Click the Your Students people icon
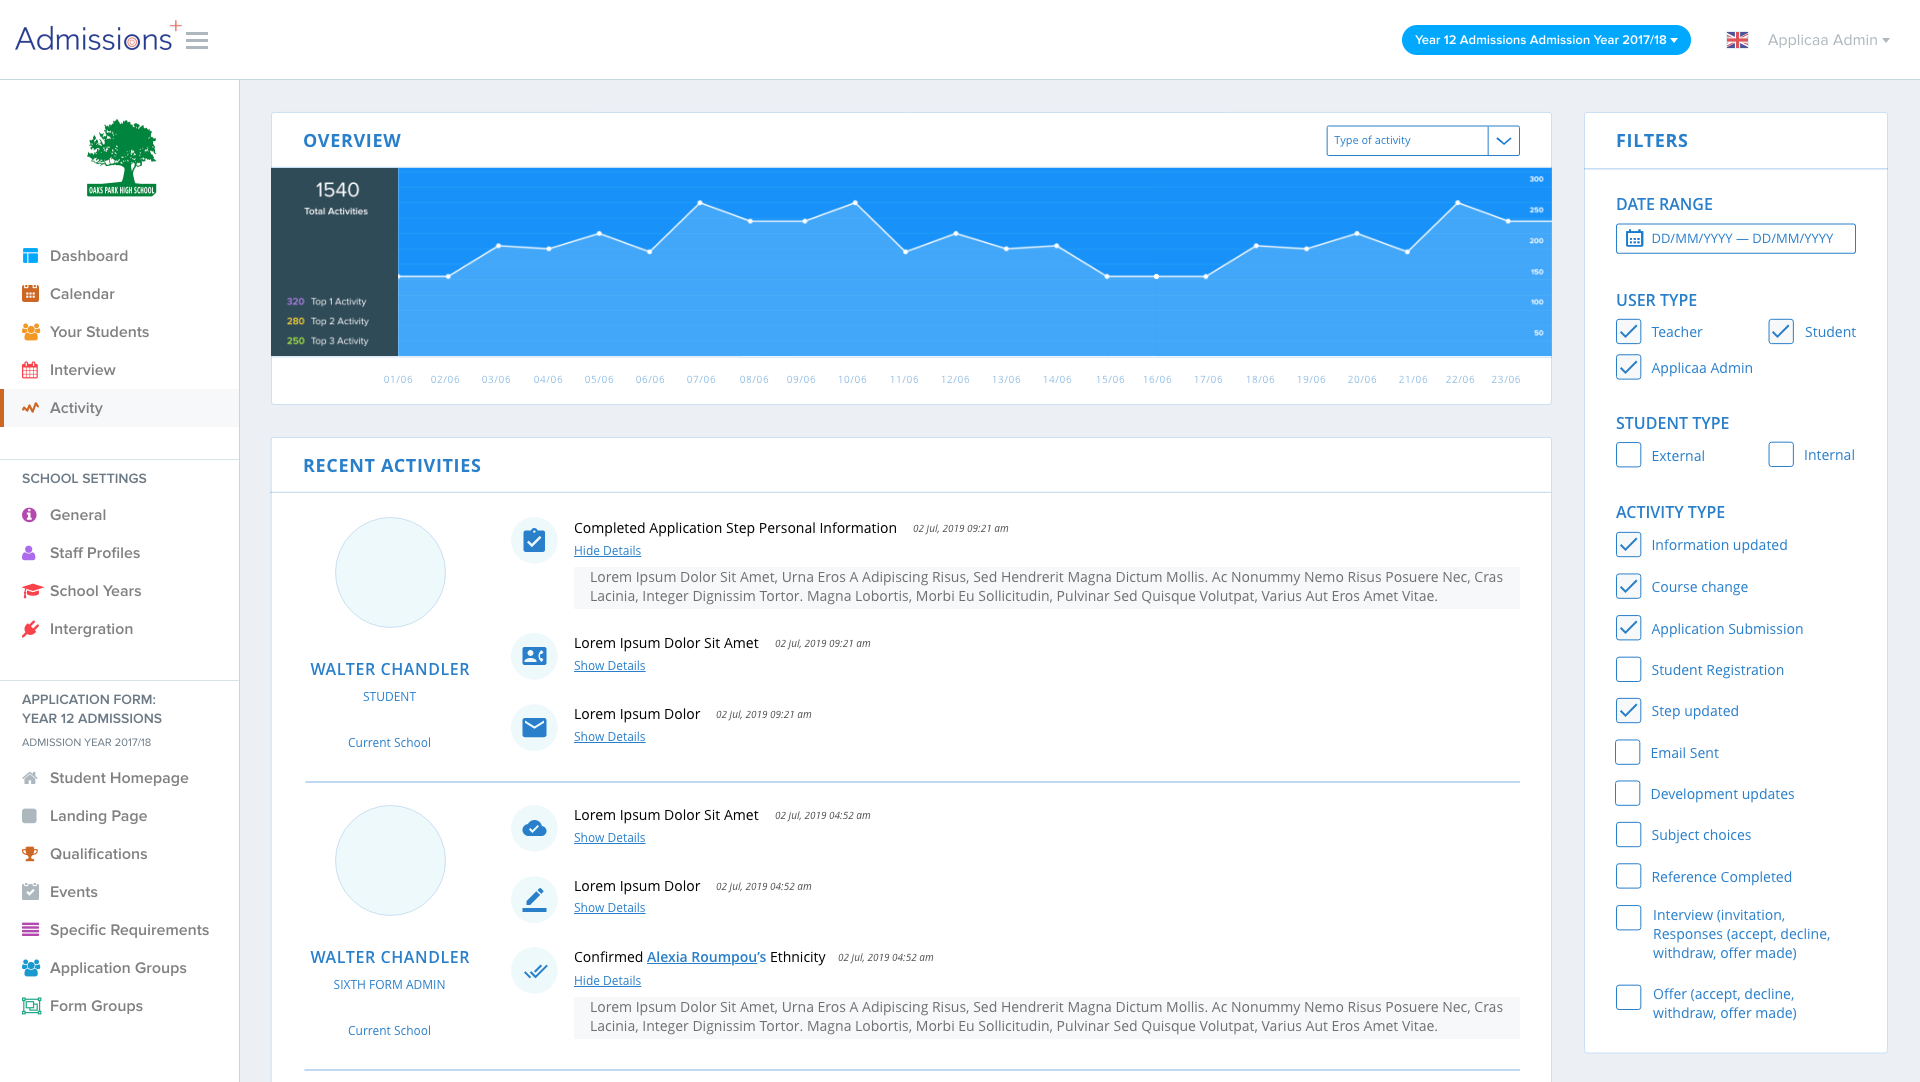 point(31,332)
